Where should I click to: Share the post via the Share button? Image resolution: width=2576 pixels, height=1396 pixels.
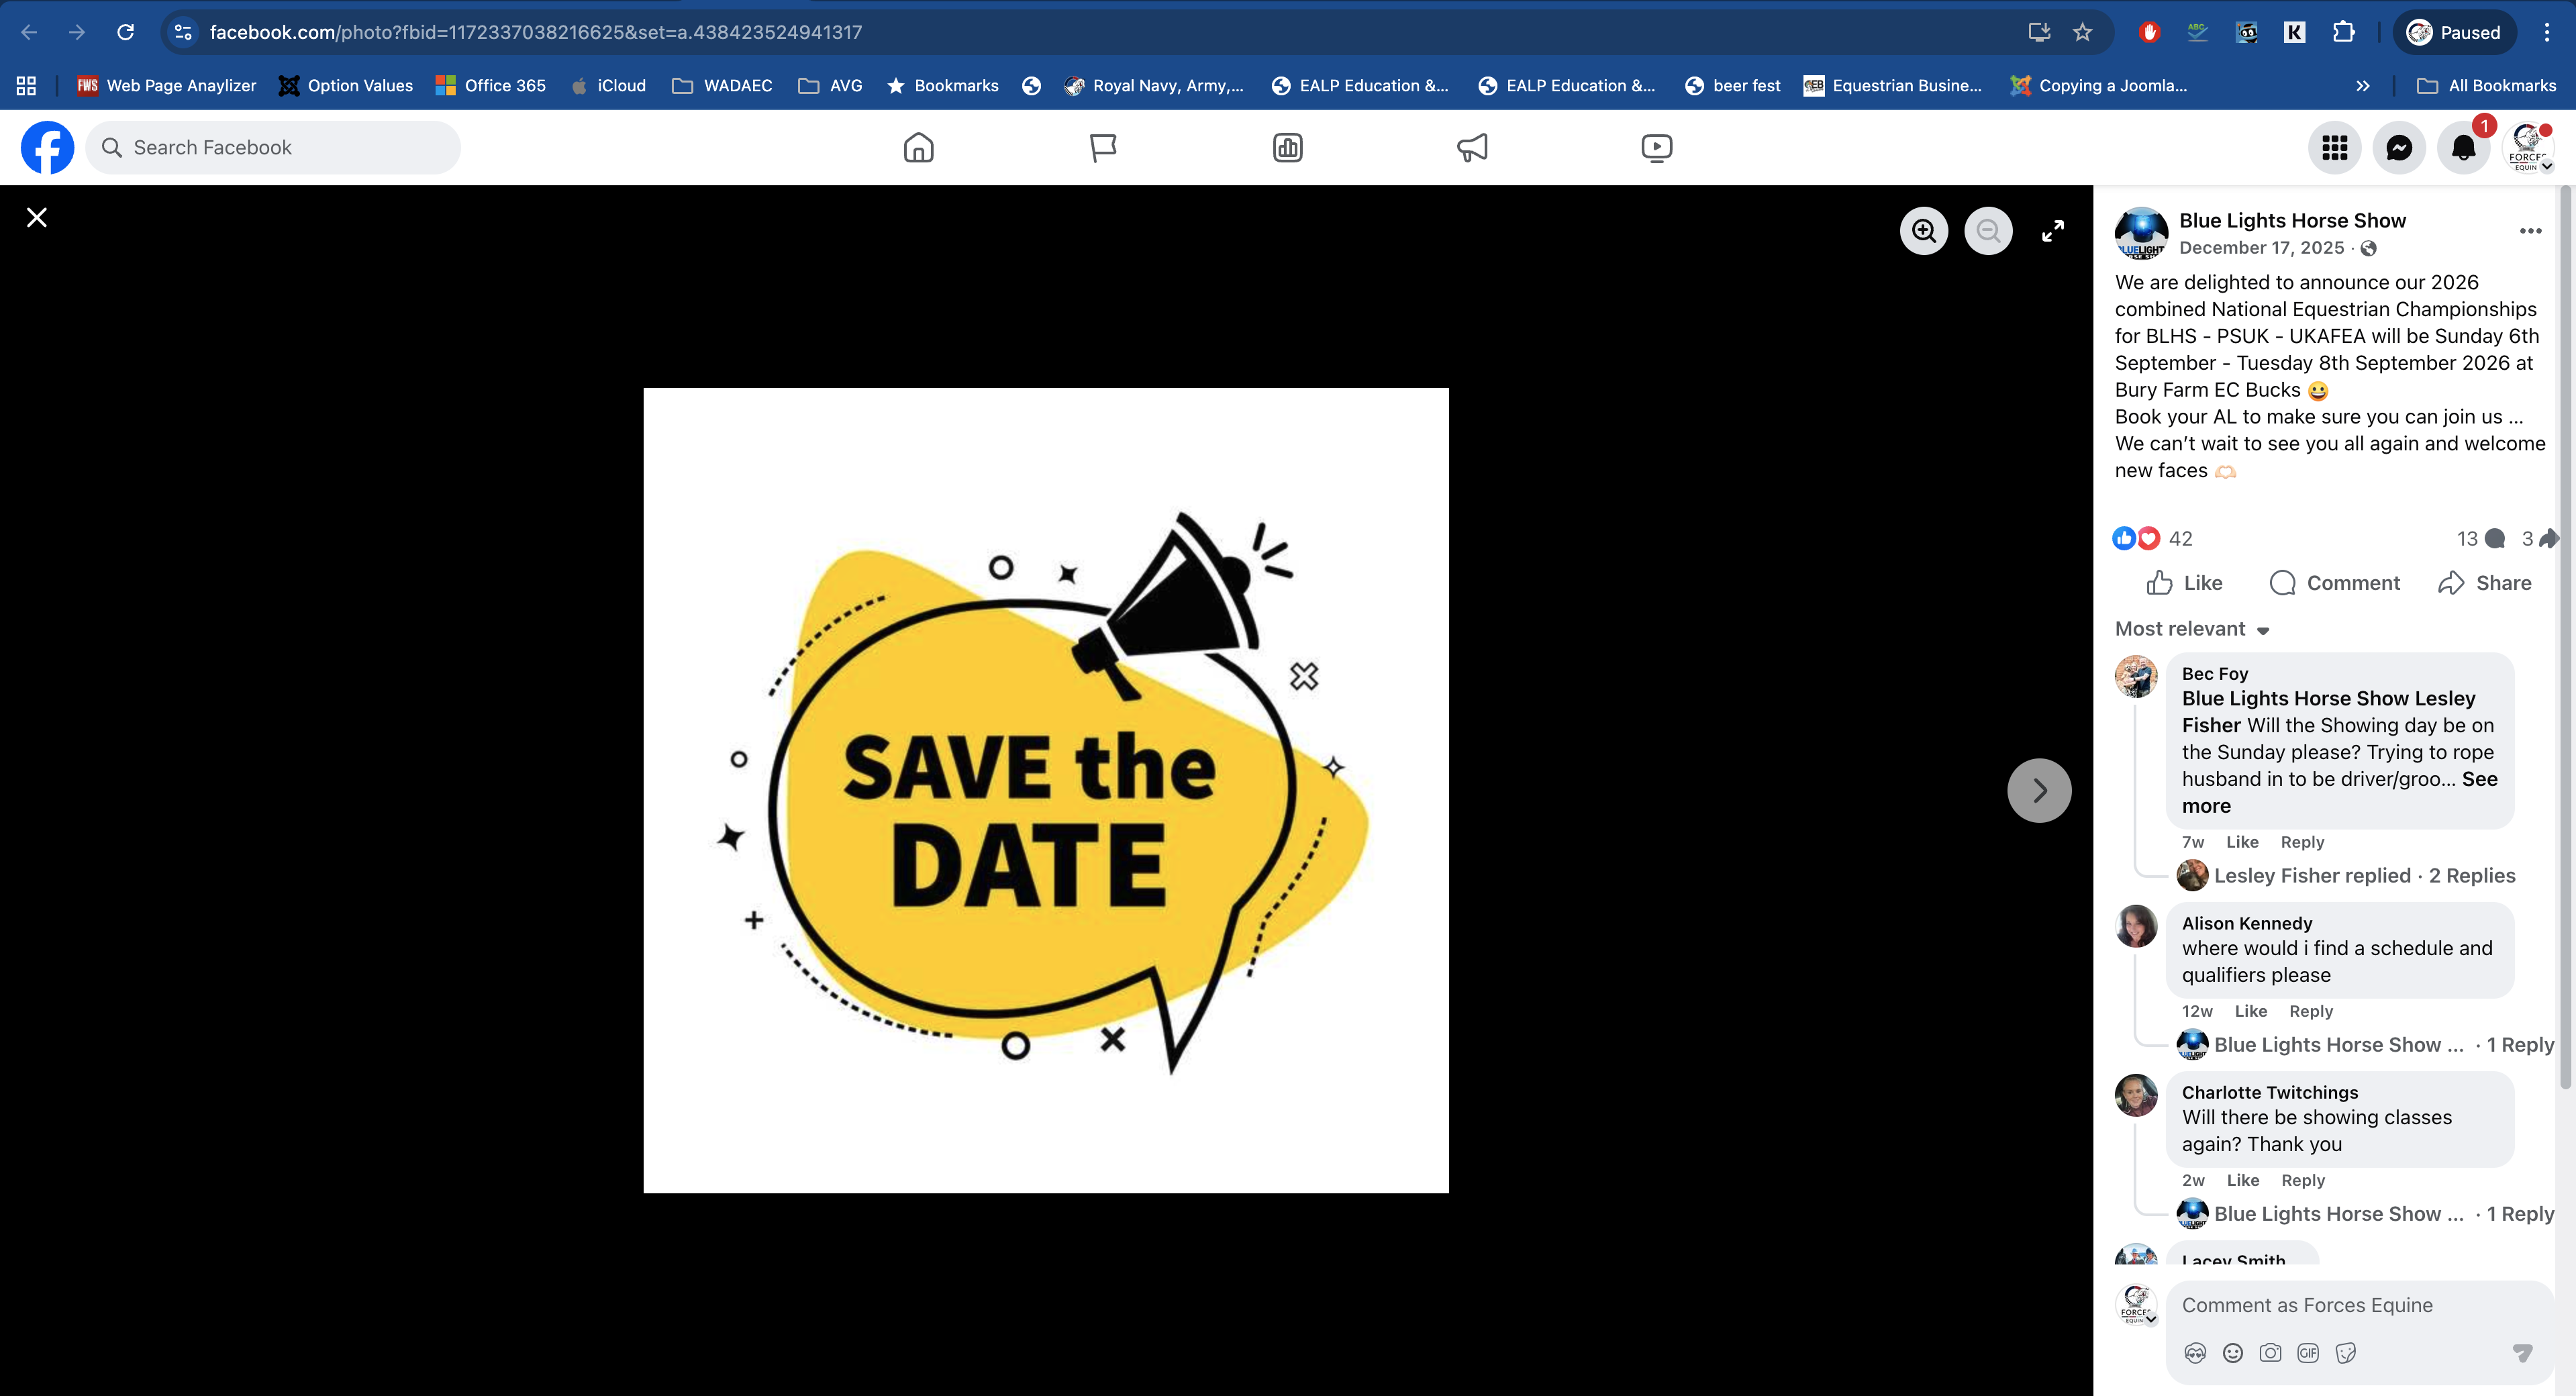click(x=2484, y=583)
